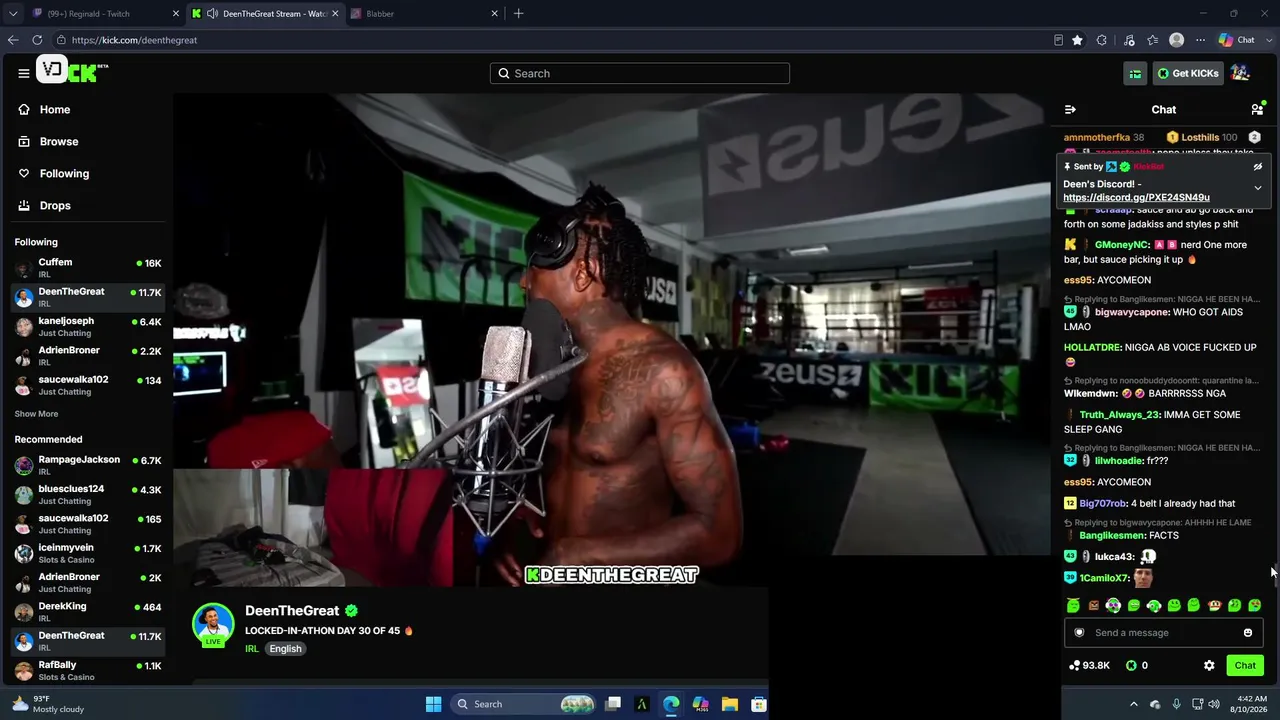Switch to the Blabber tab
This screenshot has height=720, width=1280.
[423, 14]
